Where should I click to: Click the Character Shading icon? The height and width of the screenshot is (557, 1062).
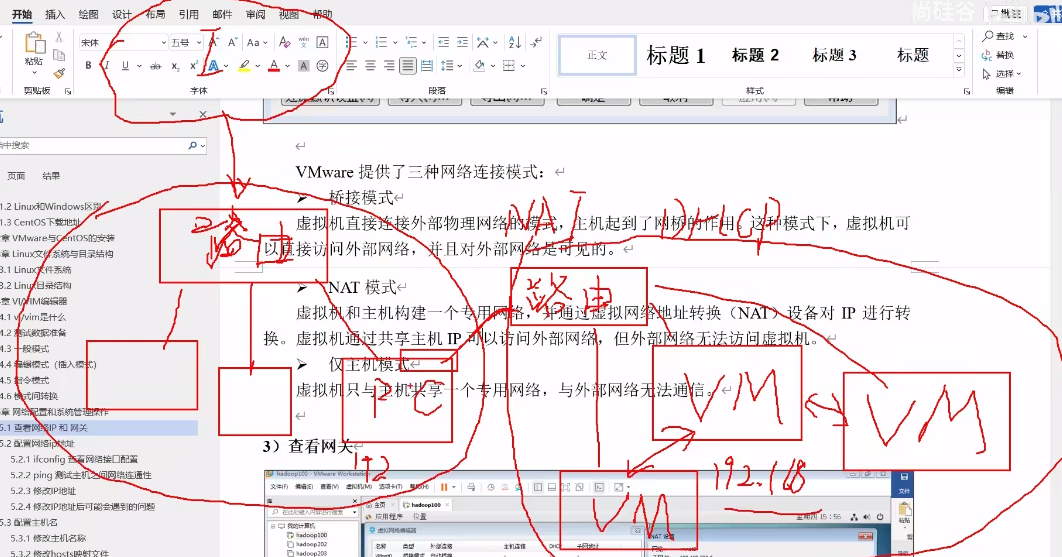point(303,66)
